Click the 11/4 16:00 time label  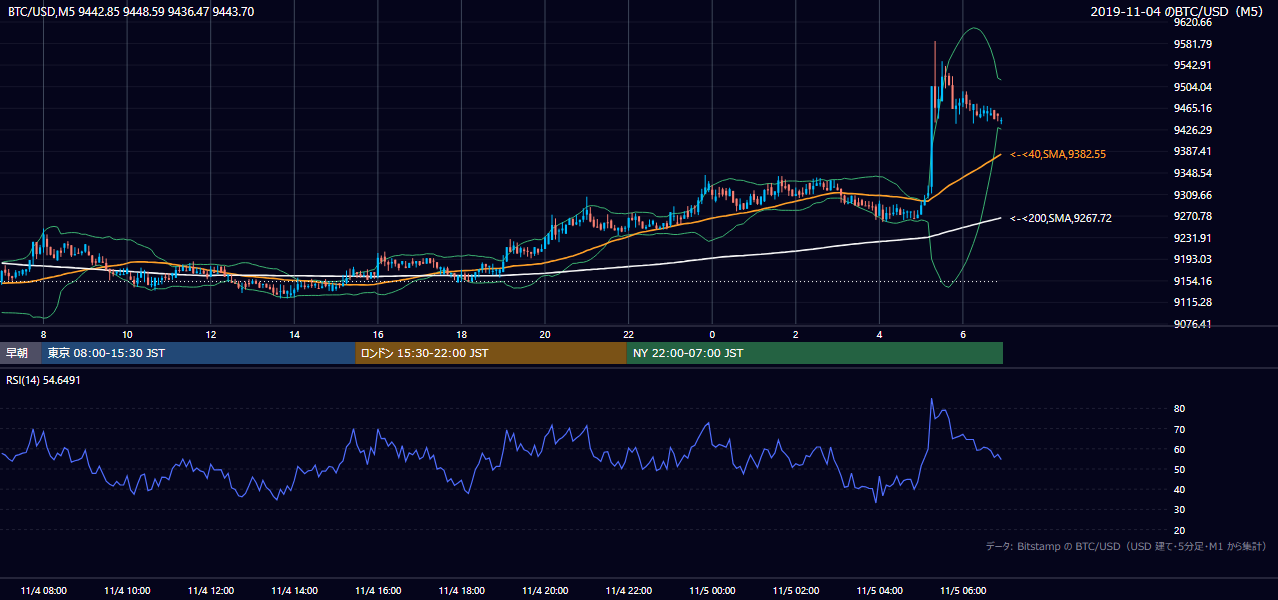(378, 590)
